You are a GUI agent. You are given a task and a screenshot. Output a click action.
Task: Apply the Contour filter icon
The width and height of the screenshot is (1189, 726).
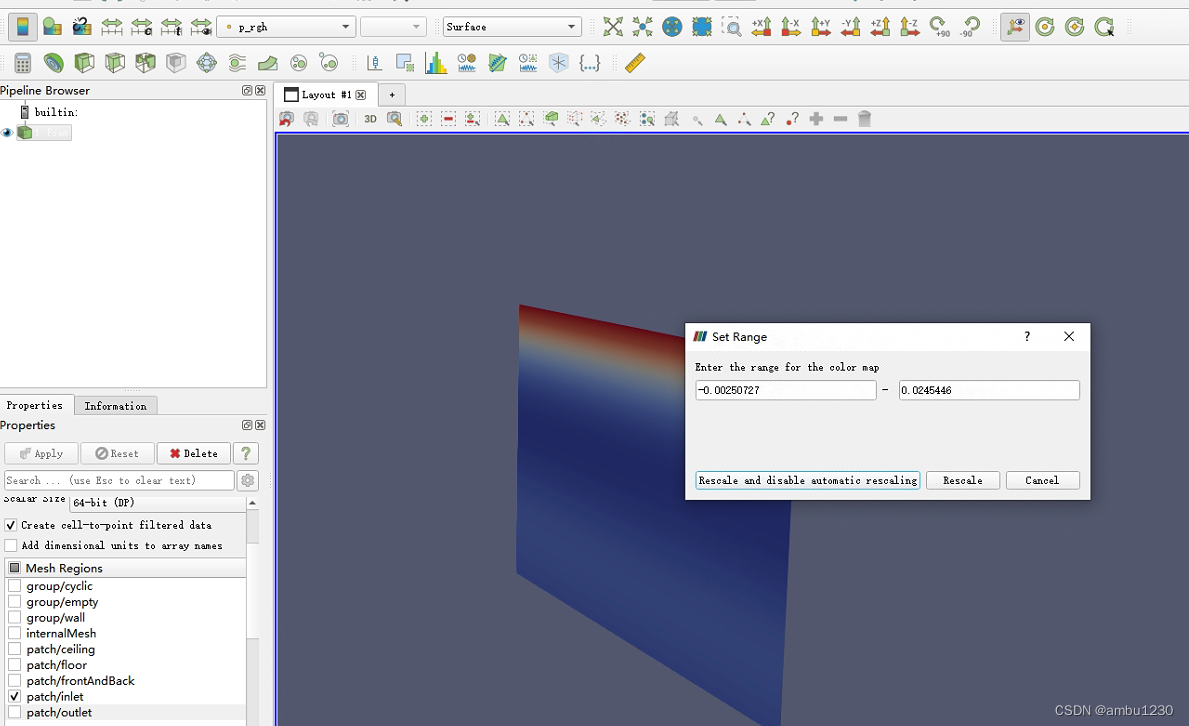click(x=54, y=63)
